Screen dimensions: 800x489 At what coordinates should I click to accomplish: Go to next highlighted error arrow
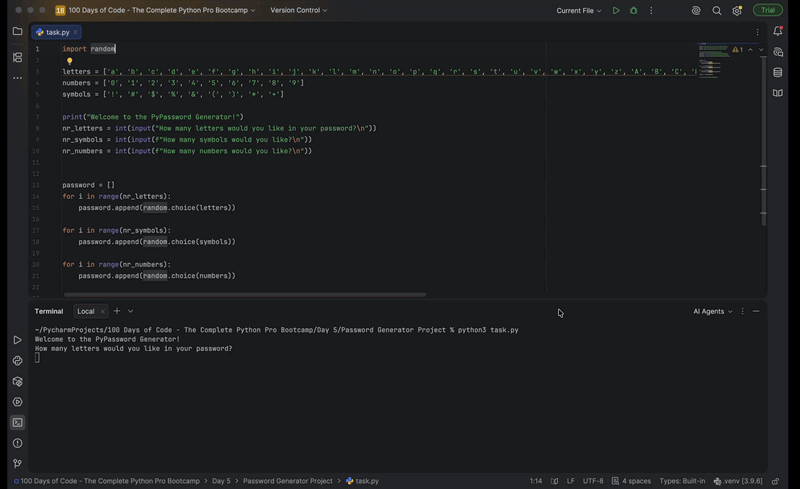click(x=761, y=50)
